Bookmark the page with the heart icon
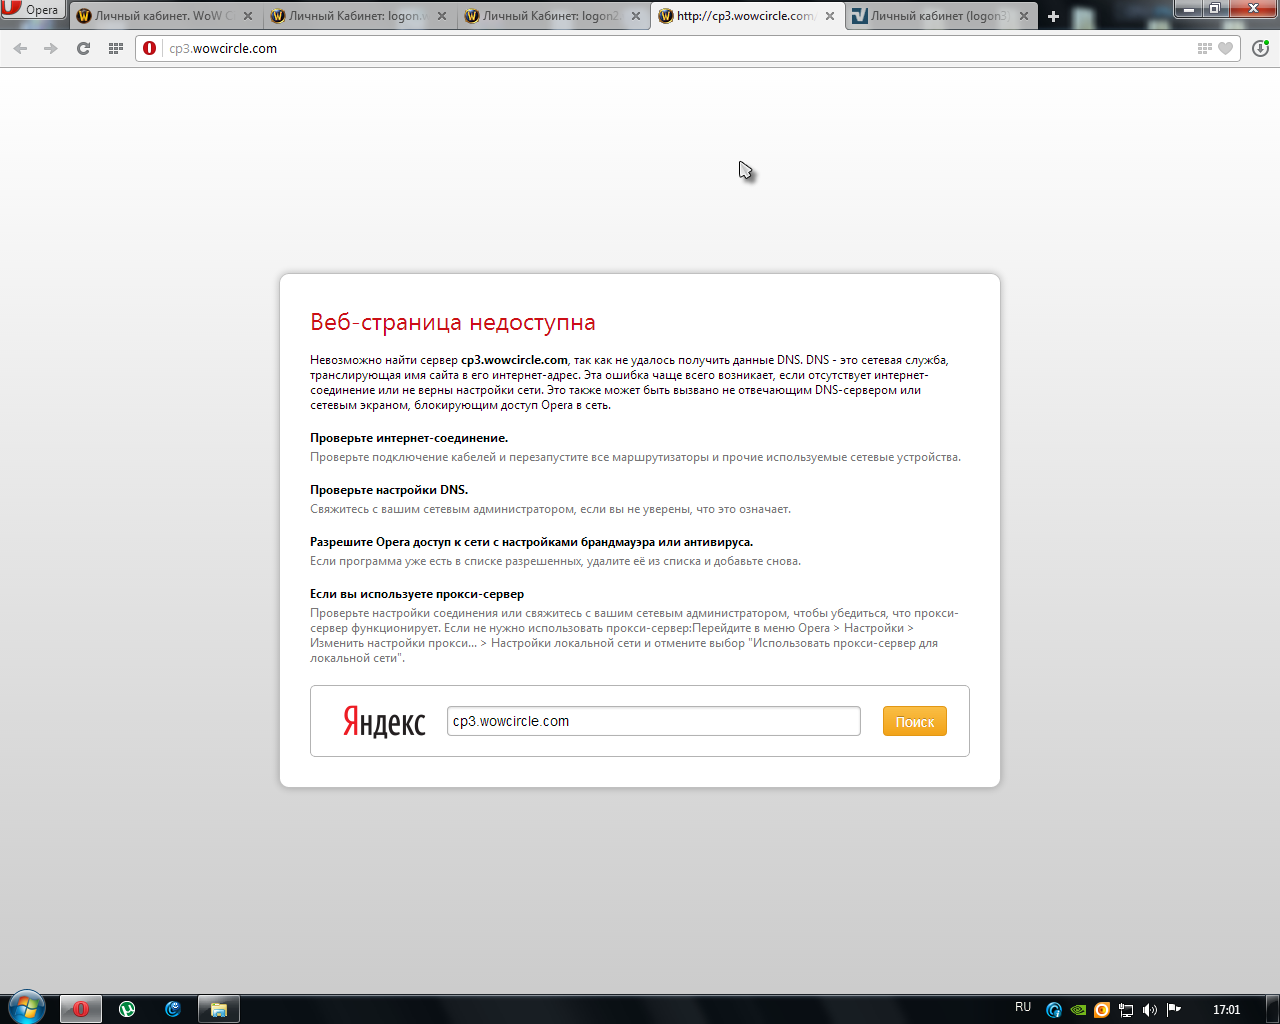Screen dimensions: 1280x1024 1226,48
